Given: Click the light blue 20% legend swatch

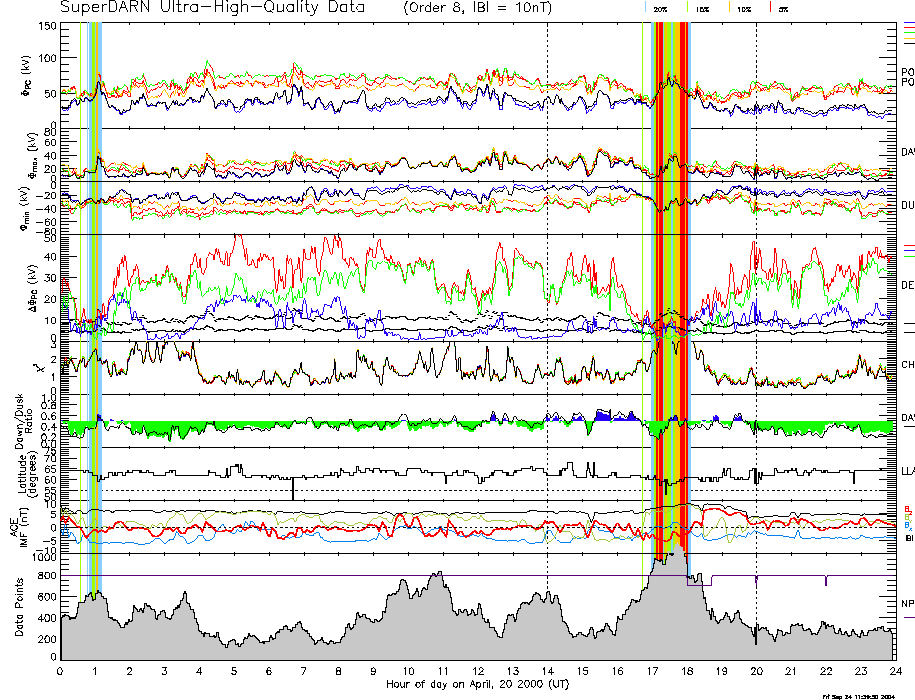Looking at the screenshot, I should click(645, 8).
